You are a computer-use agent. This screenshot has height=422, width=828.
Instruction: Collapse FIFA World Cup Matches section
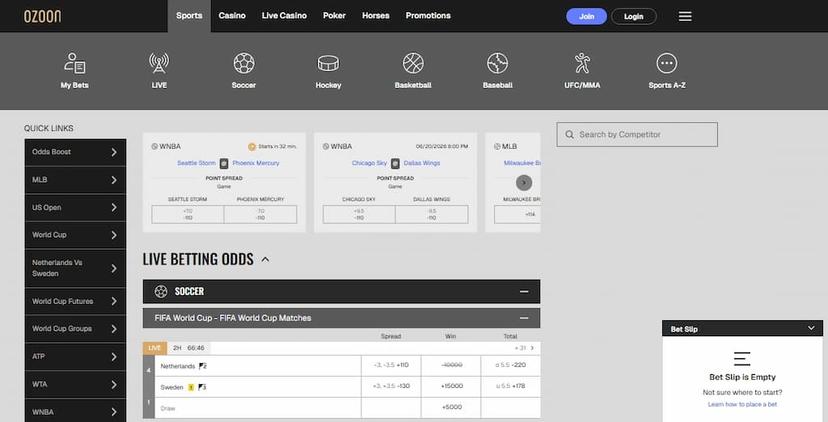click(x=524, y=318)
